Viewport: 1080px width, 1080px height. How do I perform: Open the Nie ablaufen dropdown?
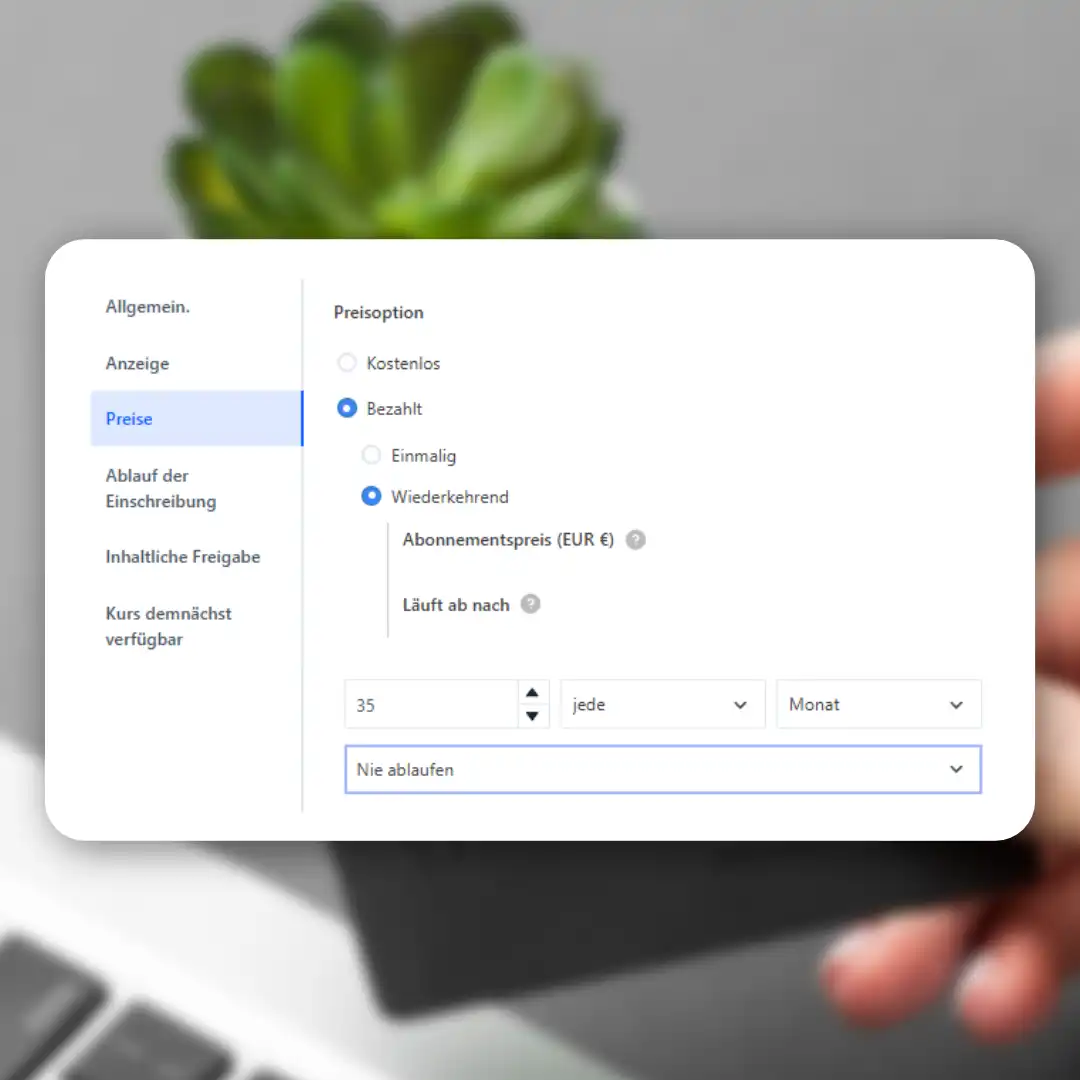[663, 769]
